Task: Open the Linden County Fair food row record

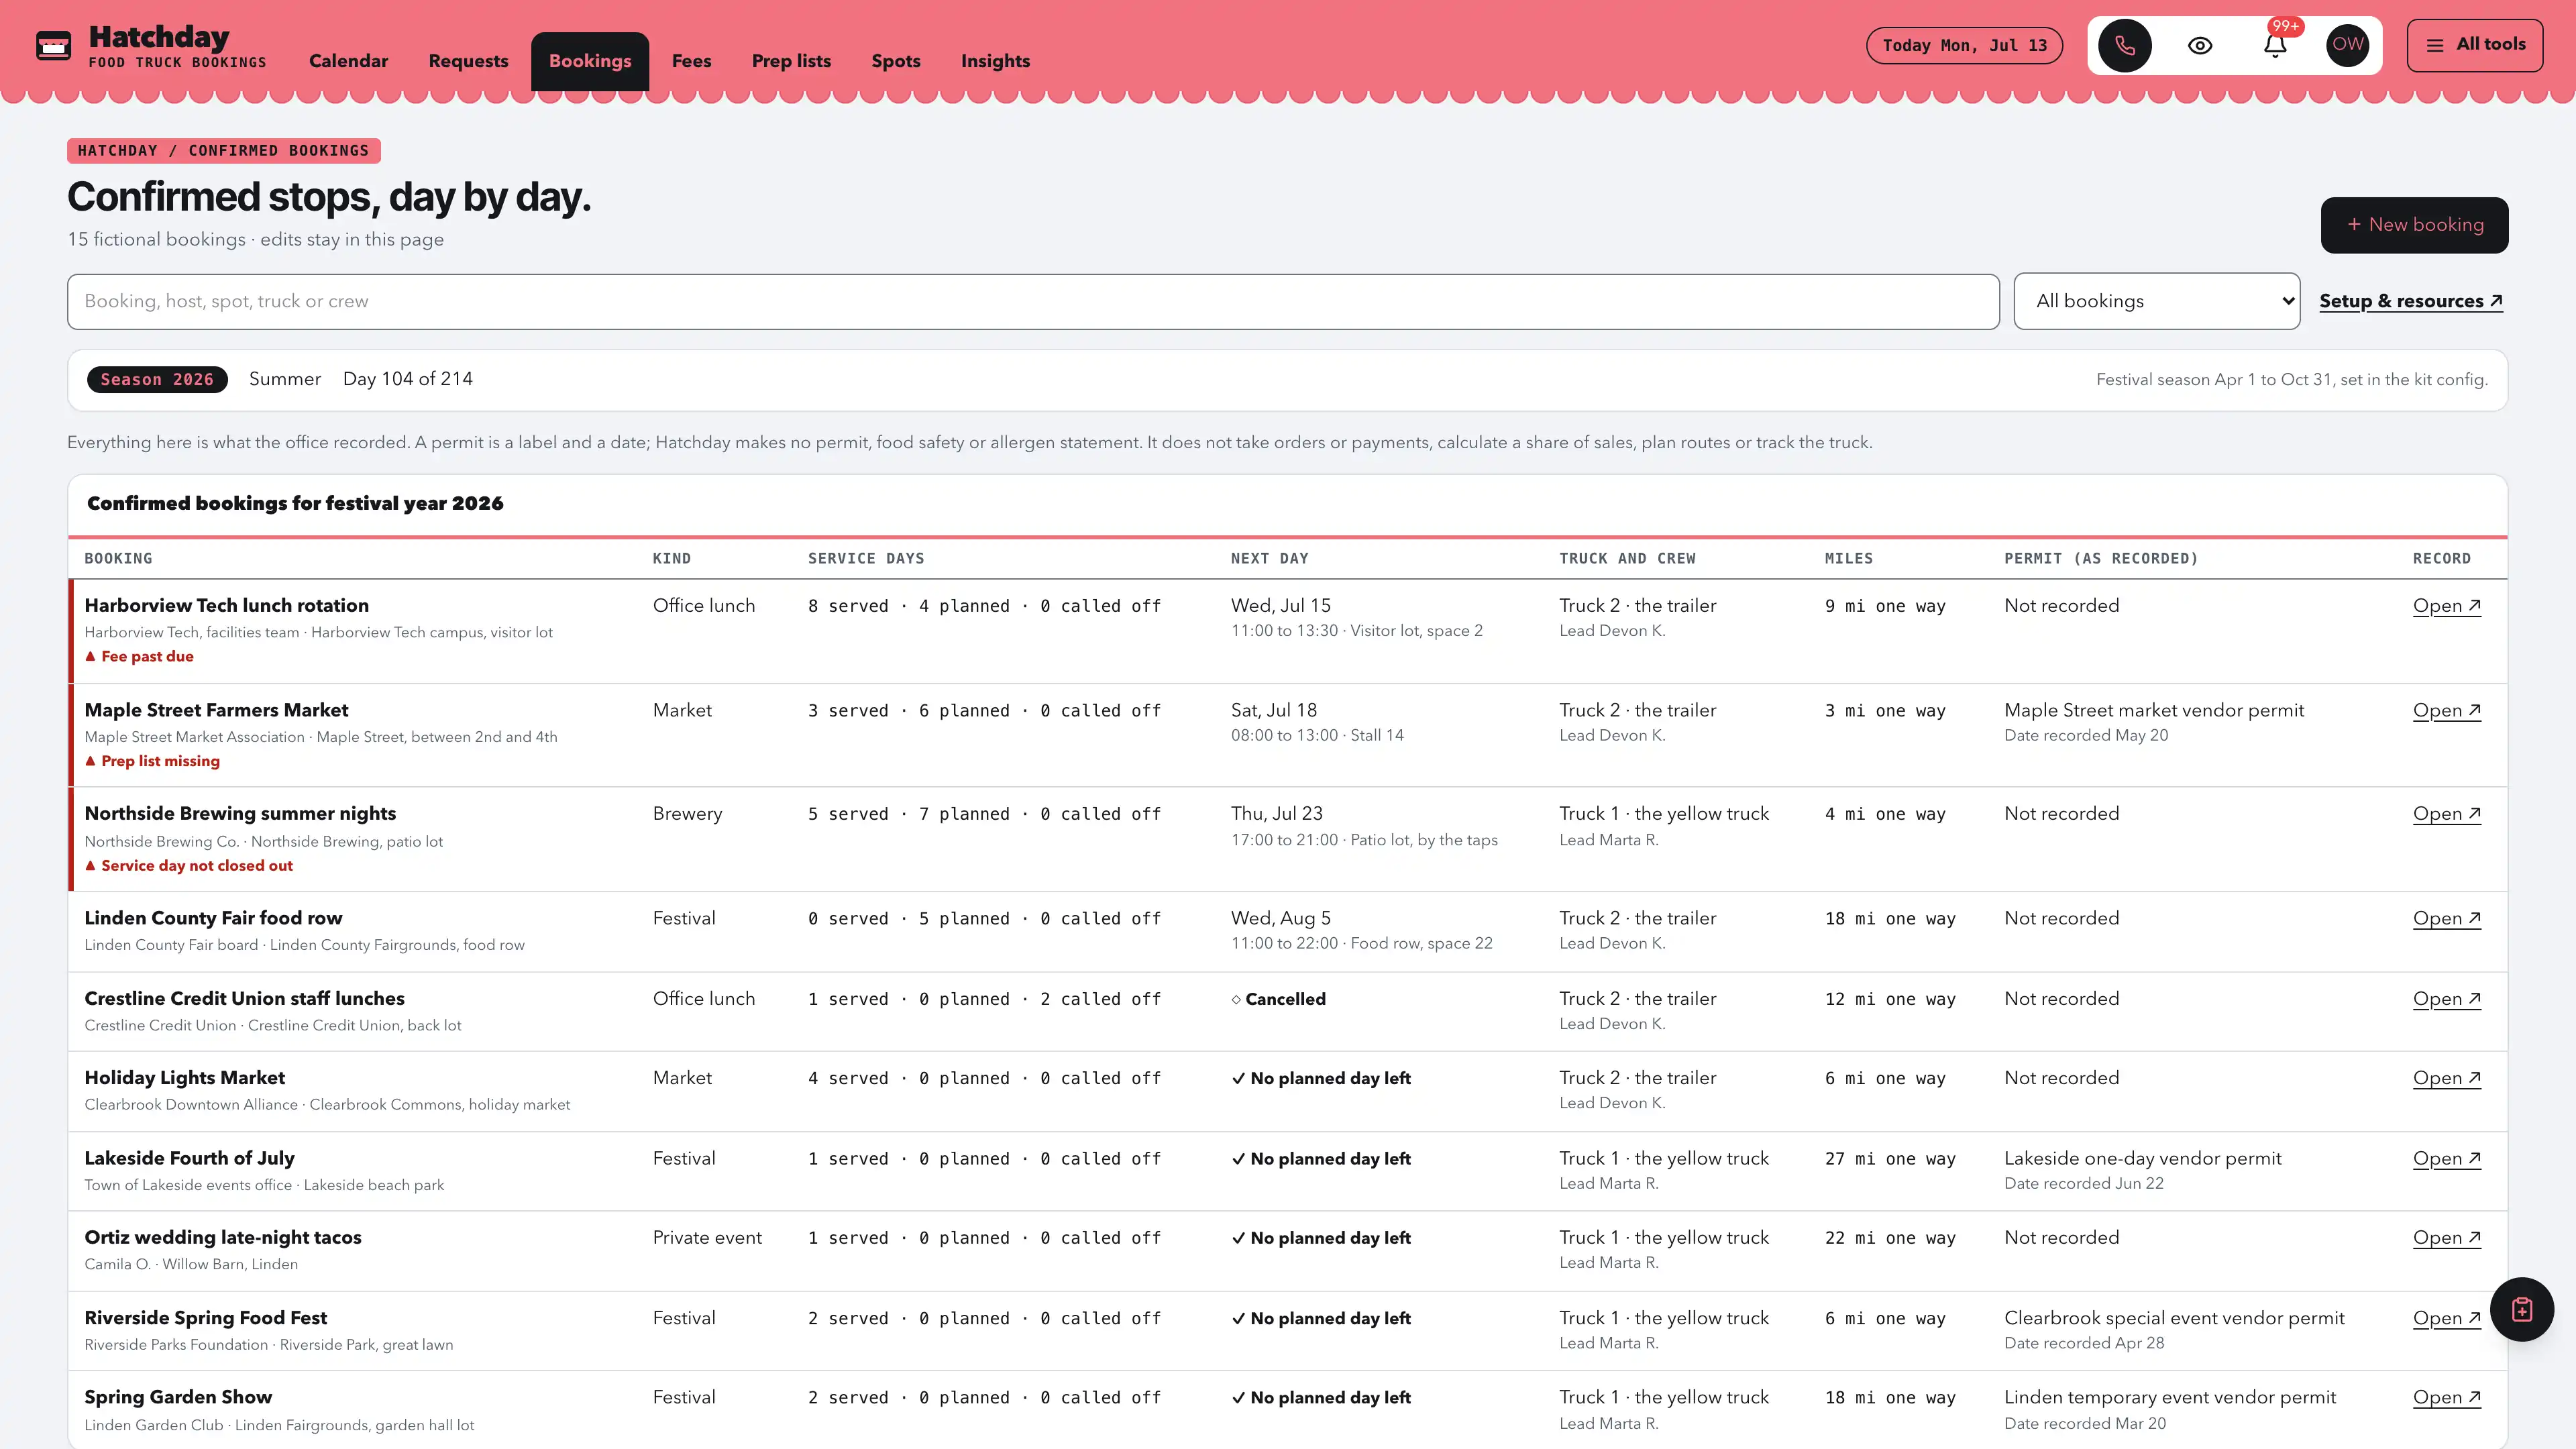Action: (2446, 918)
